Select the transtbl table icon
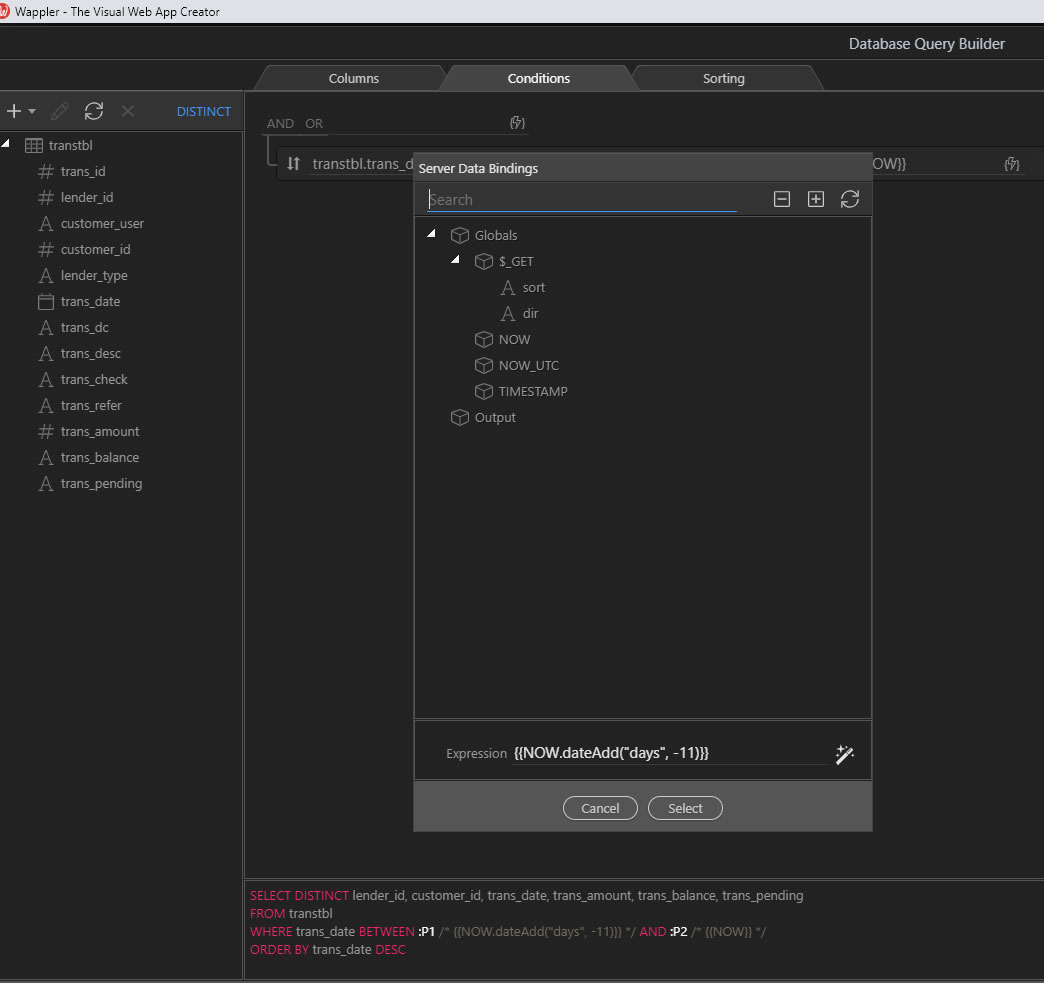 click(34, 145)
